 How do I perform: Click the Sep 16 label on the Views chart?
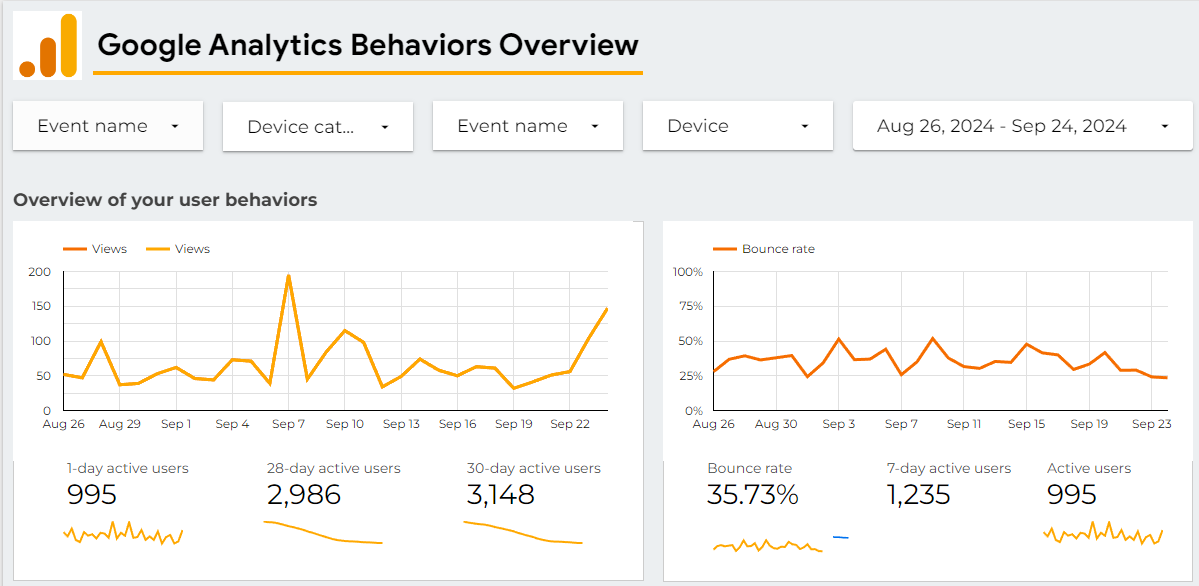click(x=457, y=423)
